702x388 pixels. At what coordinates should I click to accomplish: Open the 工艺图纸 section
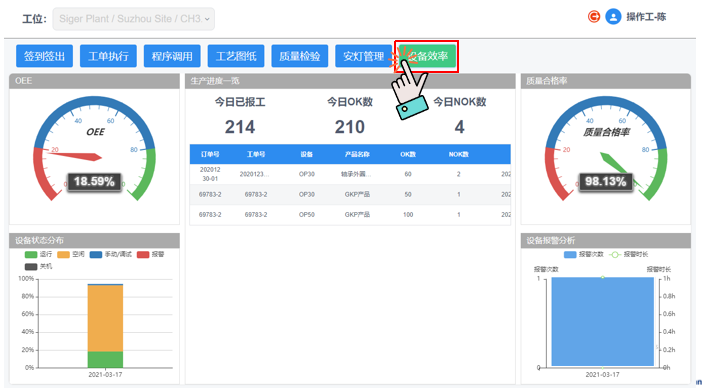click(236, 56)
